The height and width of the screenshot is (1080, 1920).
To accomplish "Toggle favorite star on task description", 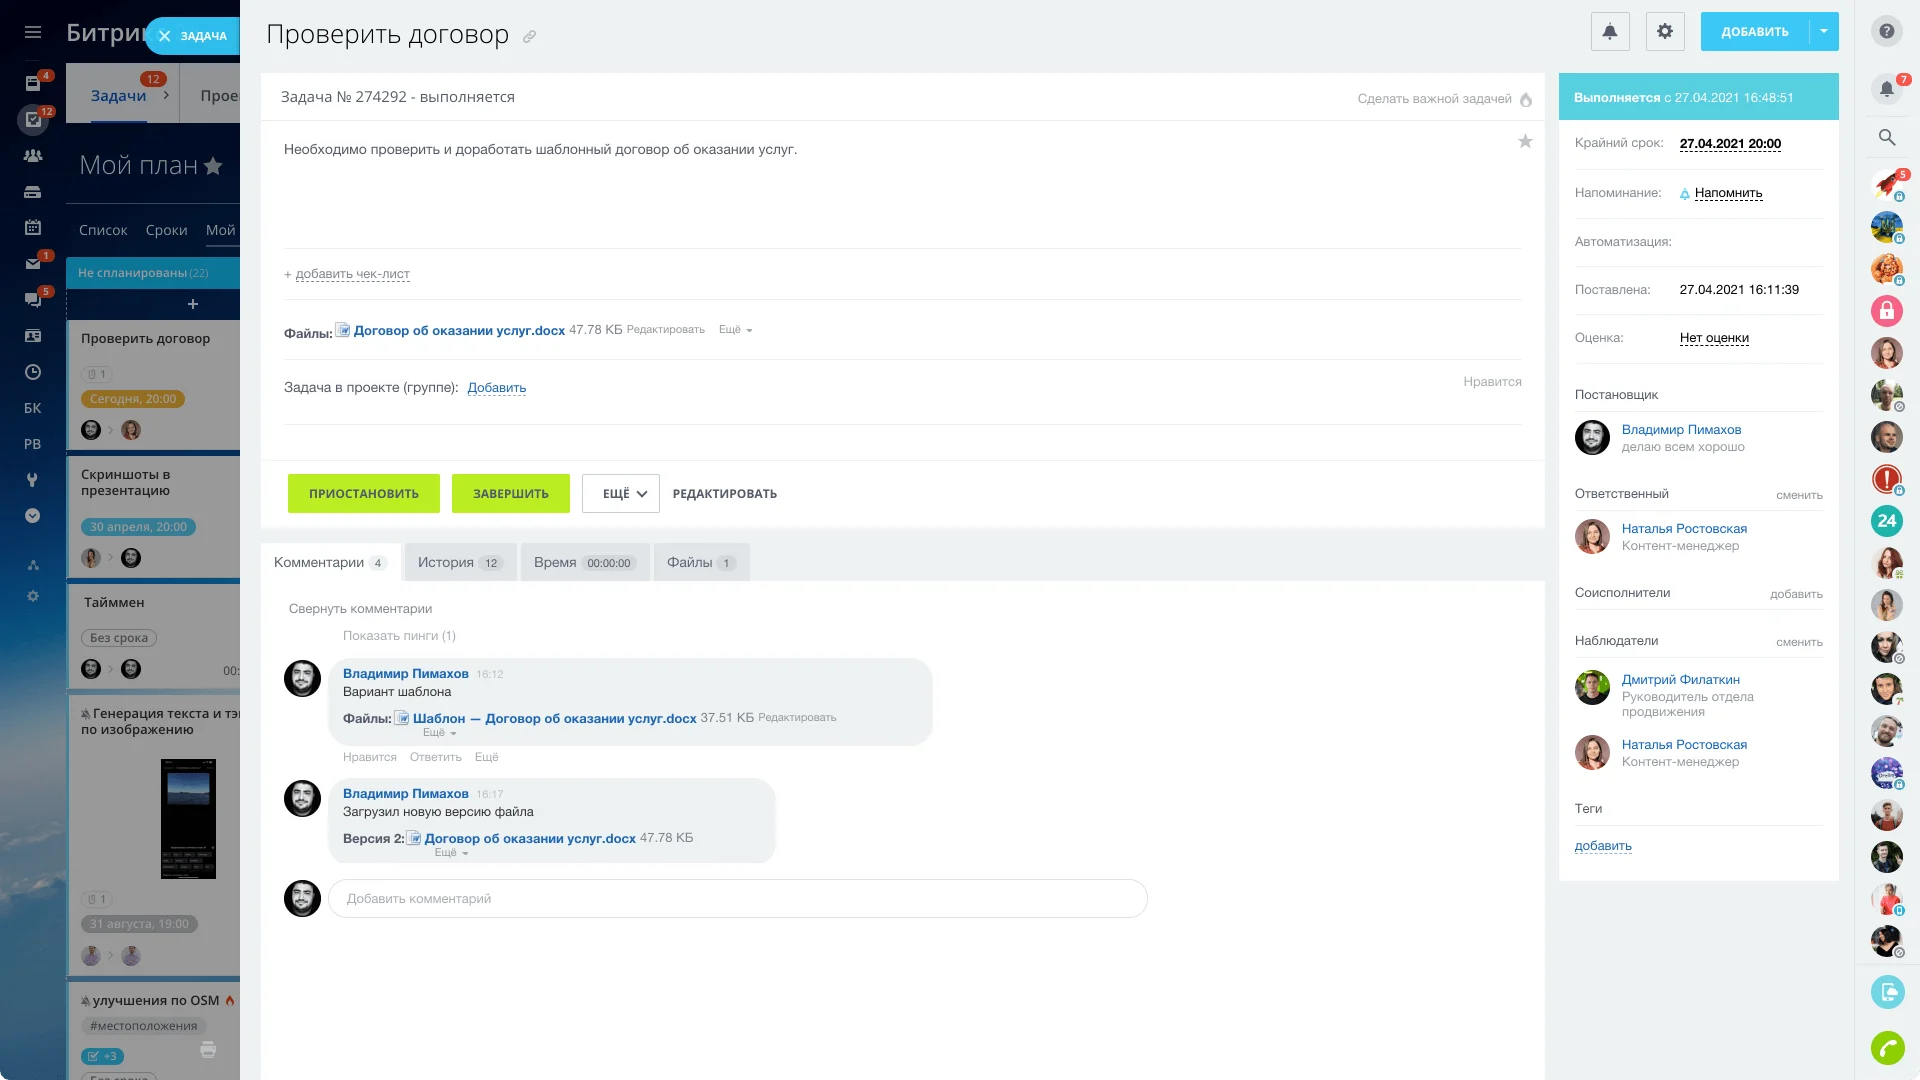I will [1525, 141].
